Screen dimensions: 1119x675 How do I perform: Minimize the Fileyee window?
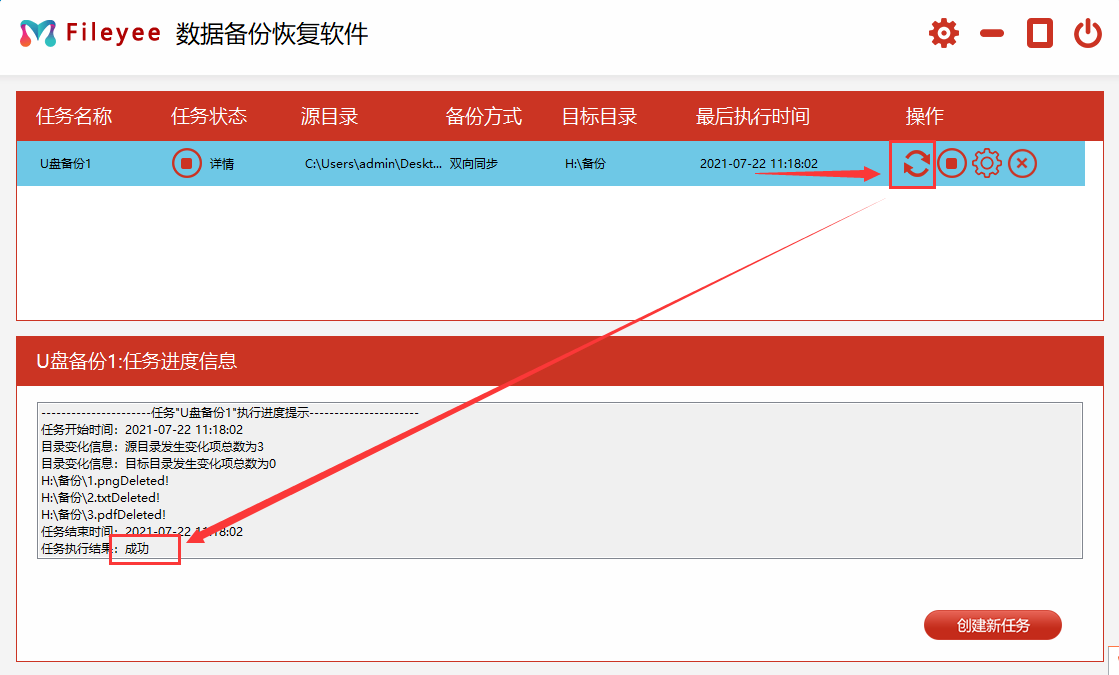click(x=992, y=33)
